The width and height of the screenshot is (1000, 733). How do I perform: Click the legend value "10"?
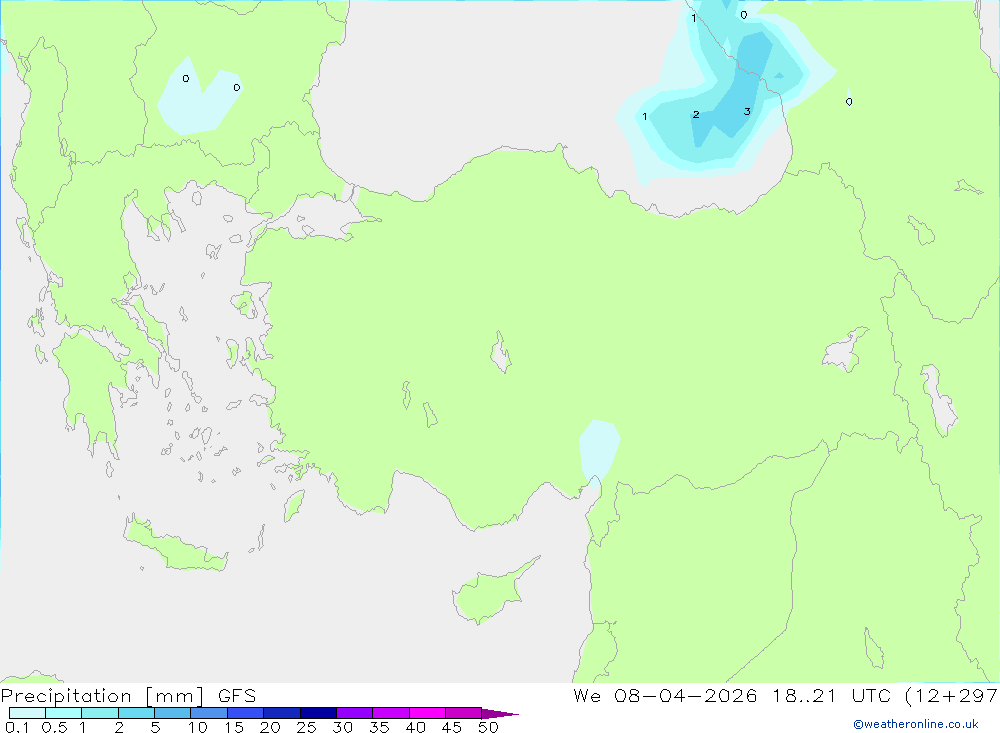[197, 727]
